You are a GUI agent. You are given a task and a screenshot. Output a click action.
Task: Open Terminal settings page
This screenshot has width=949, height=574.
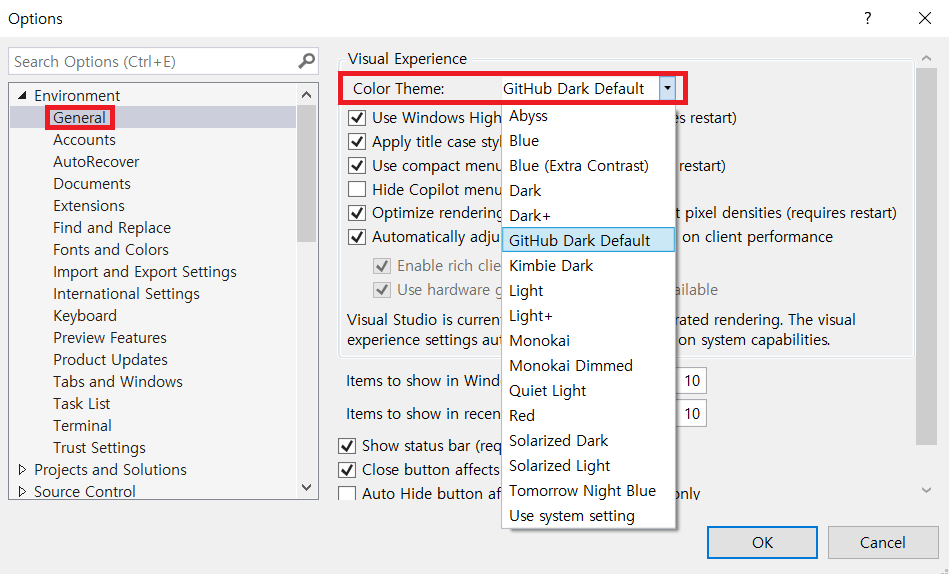(x=82, y=426)
